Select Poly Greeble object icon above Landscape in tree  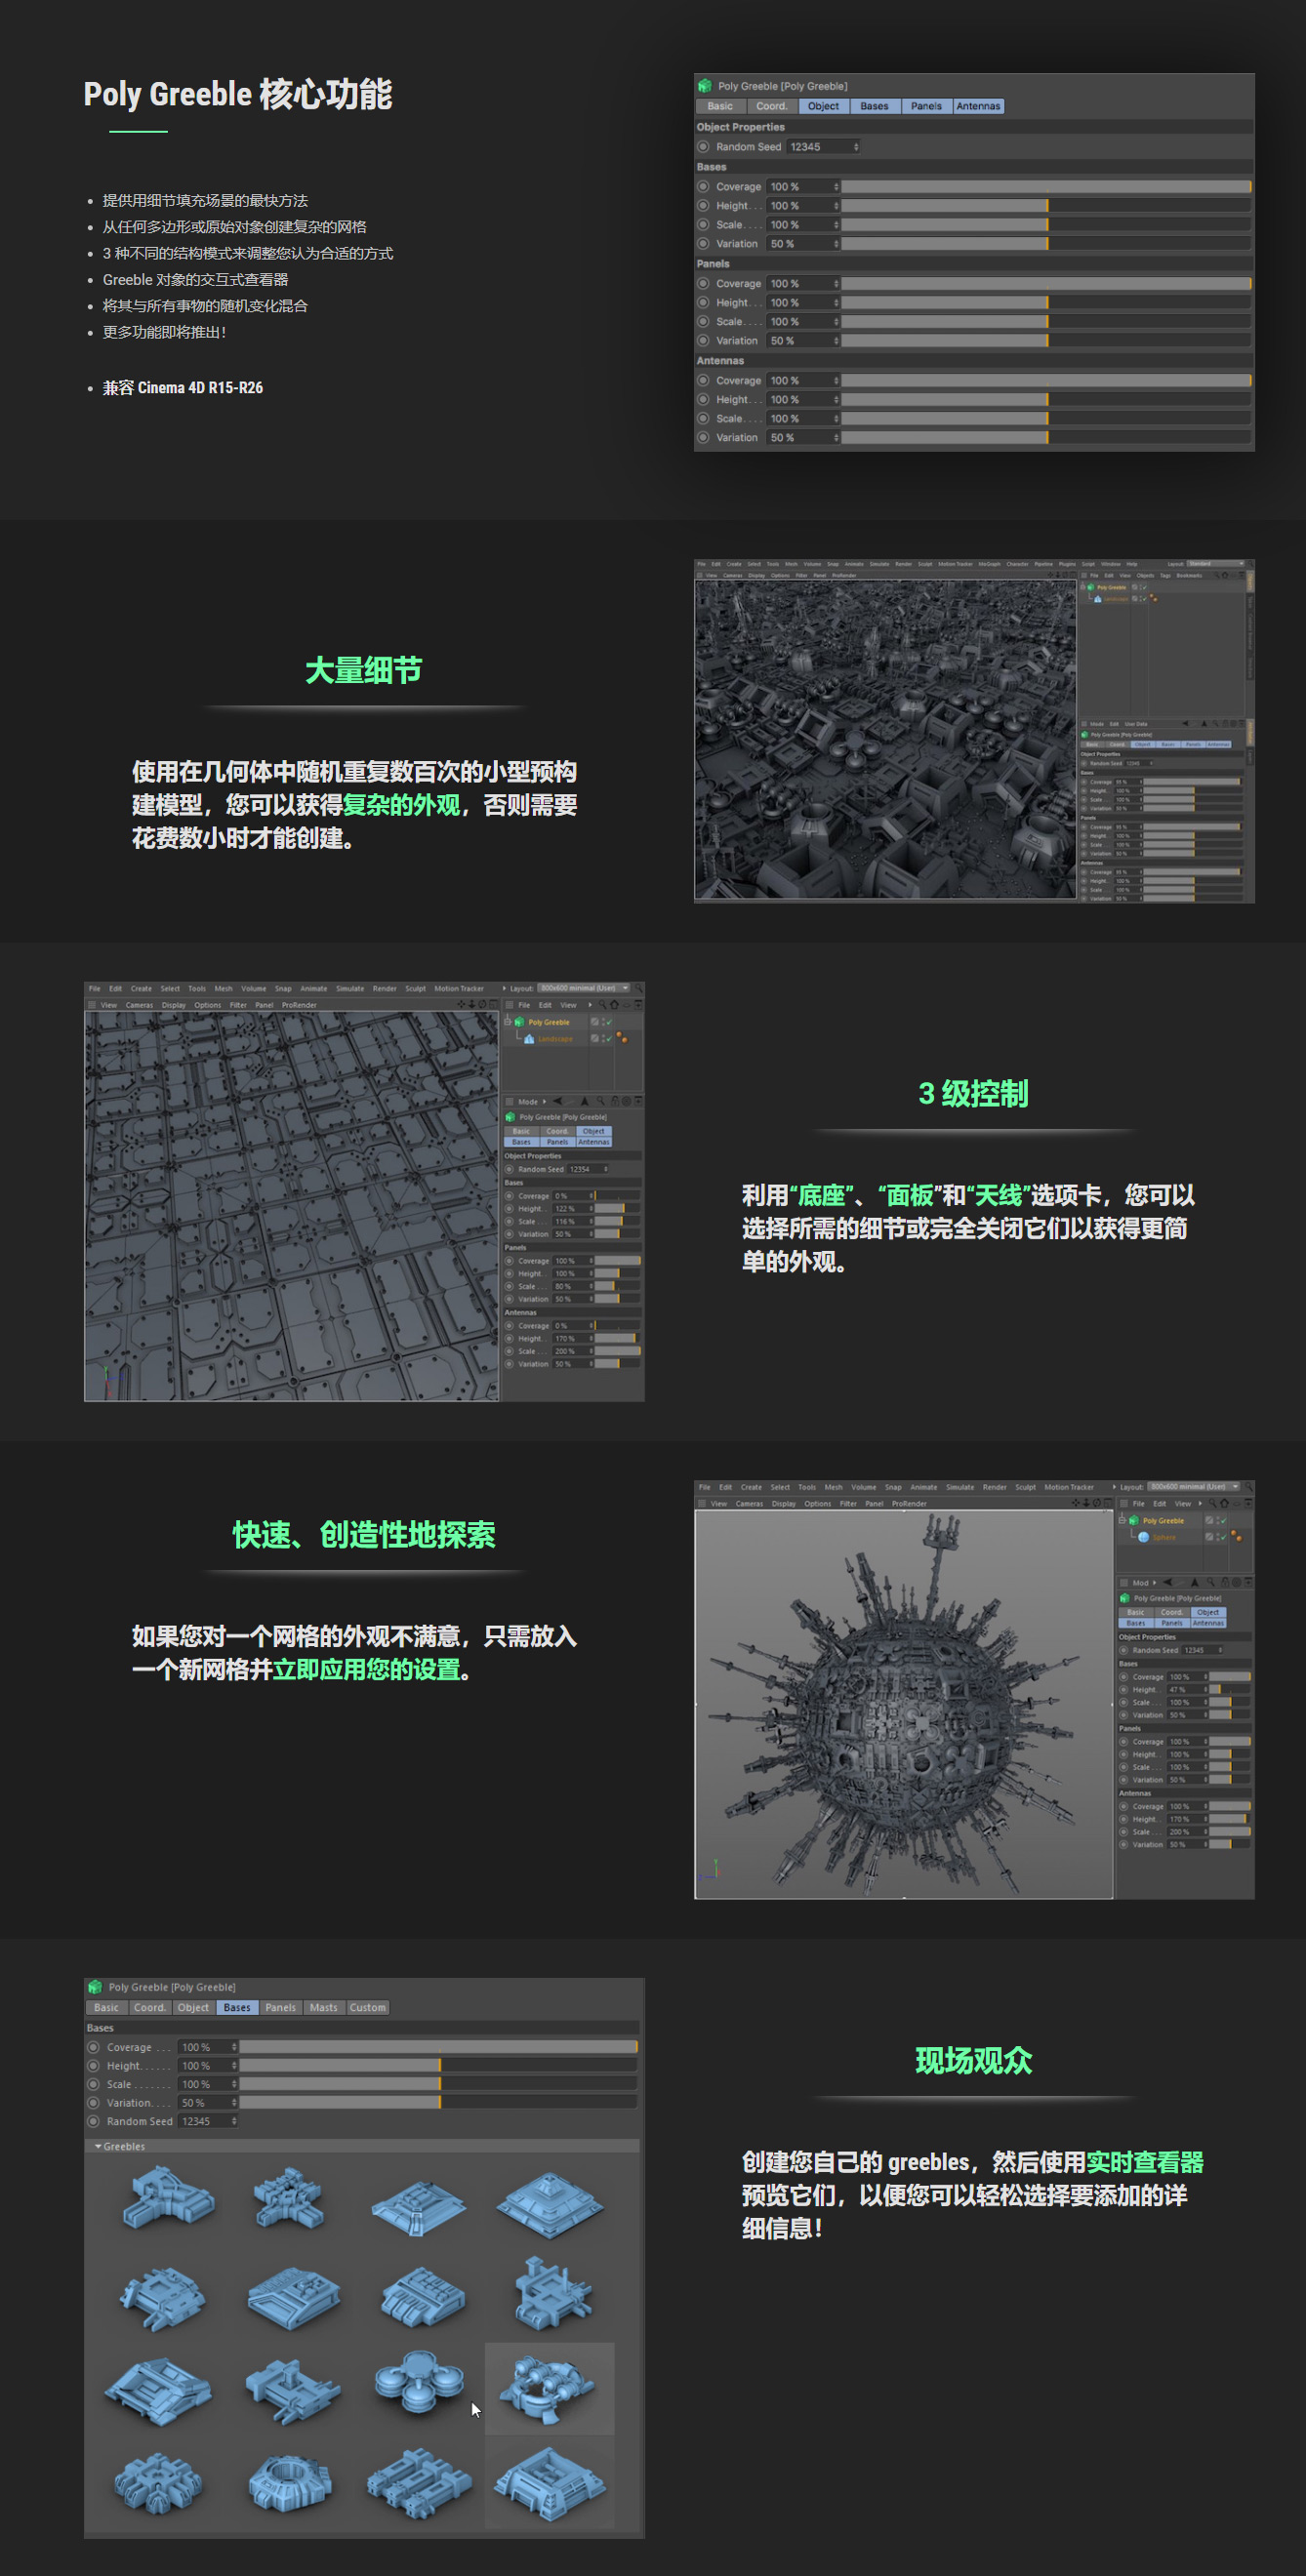pos(520,1022)
